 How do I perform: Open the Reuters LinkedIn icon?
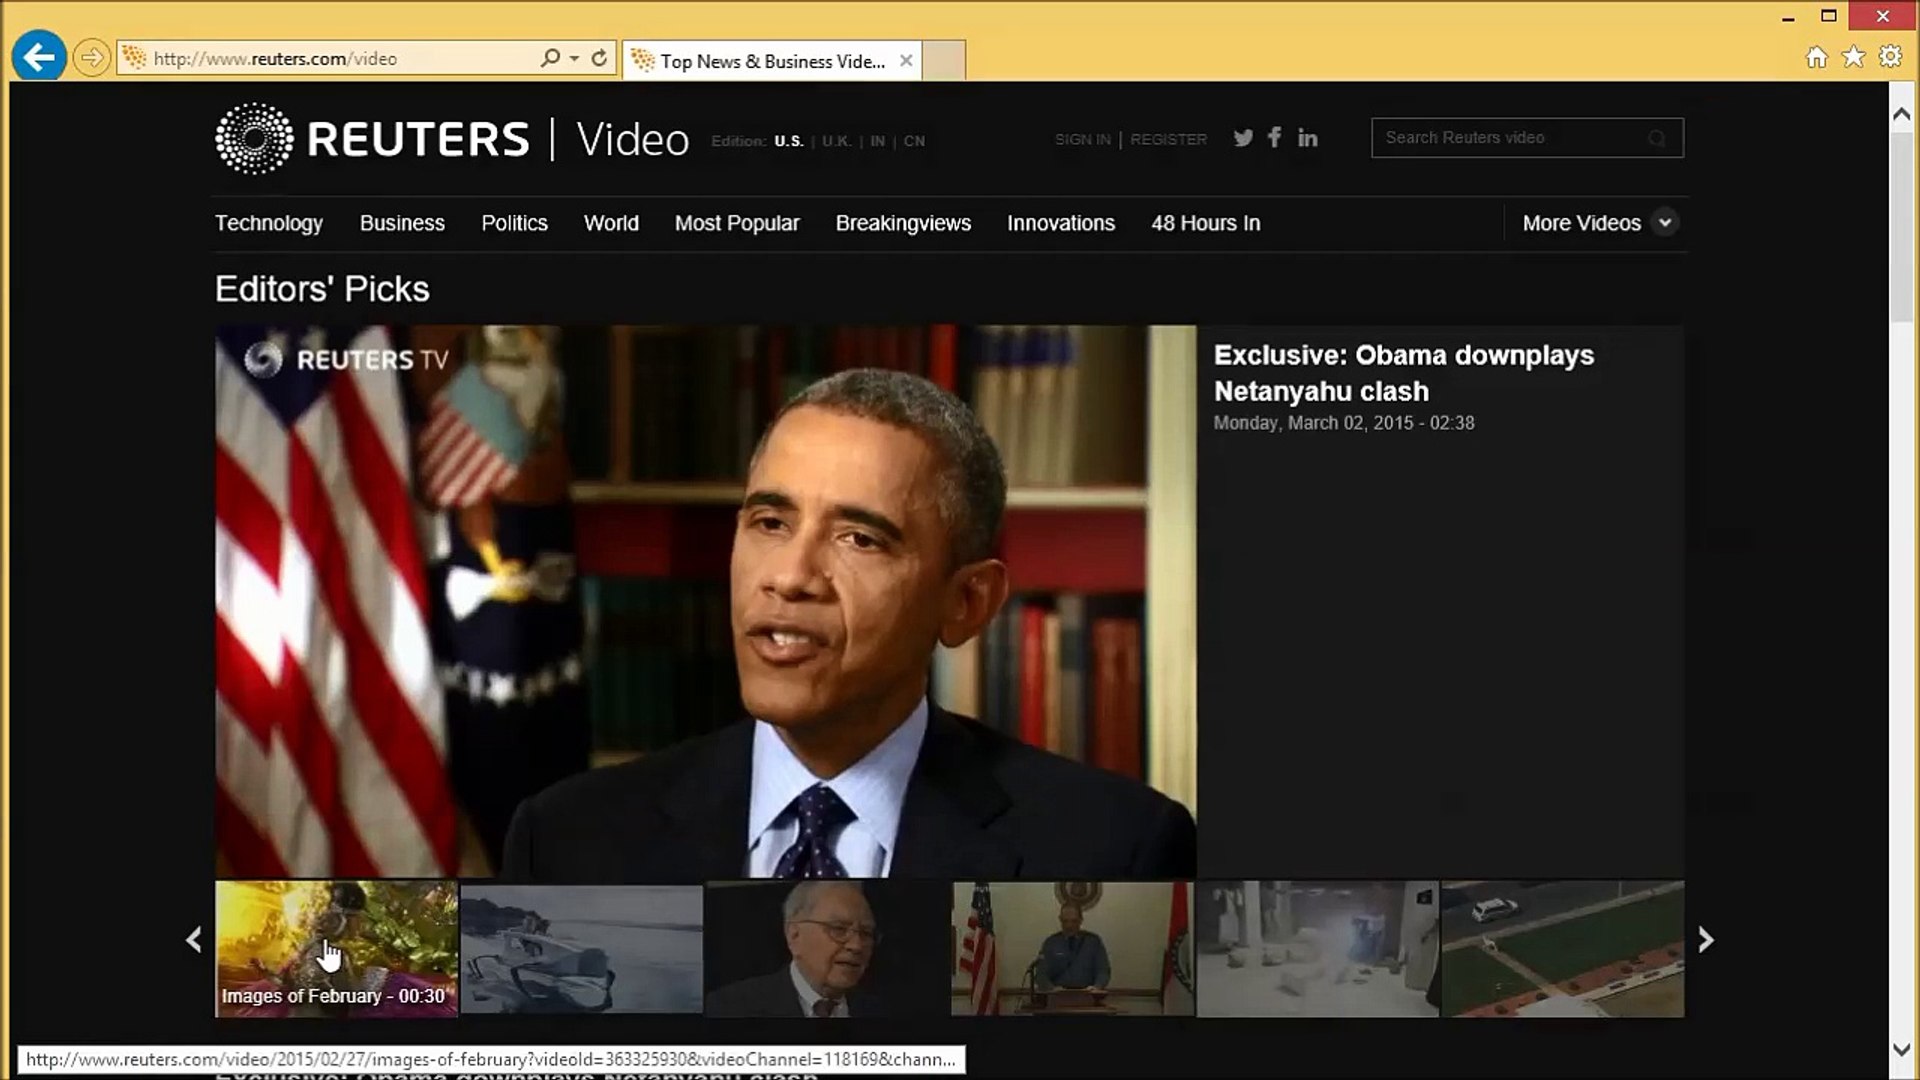coord(1307,138)
